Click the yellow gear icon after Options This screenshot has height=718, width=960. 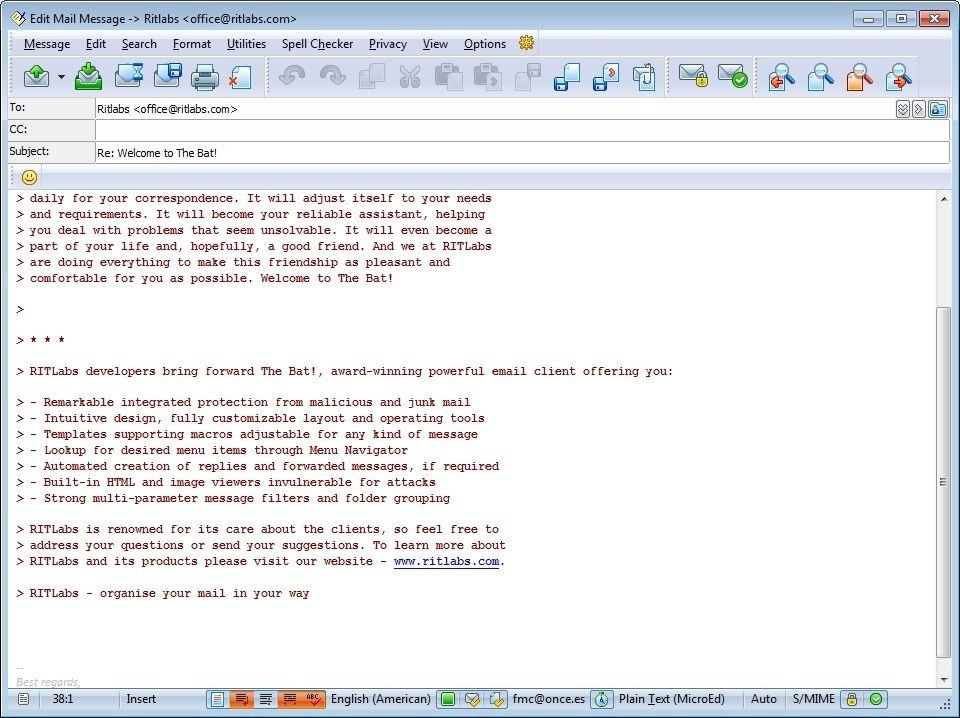tap(527, 43)
